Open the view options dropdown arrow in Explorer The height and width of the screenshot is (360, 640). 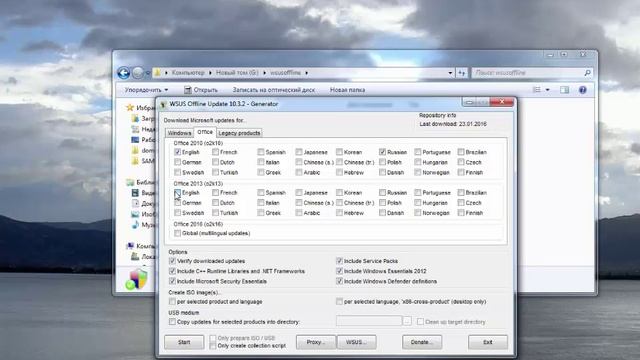point(547,90)
